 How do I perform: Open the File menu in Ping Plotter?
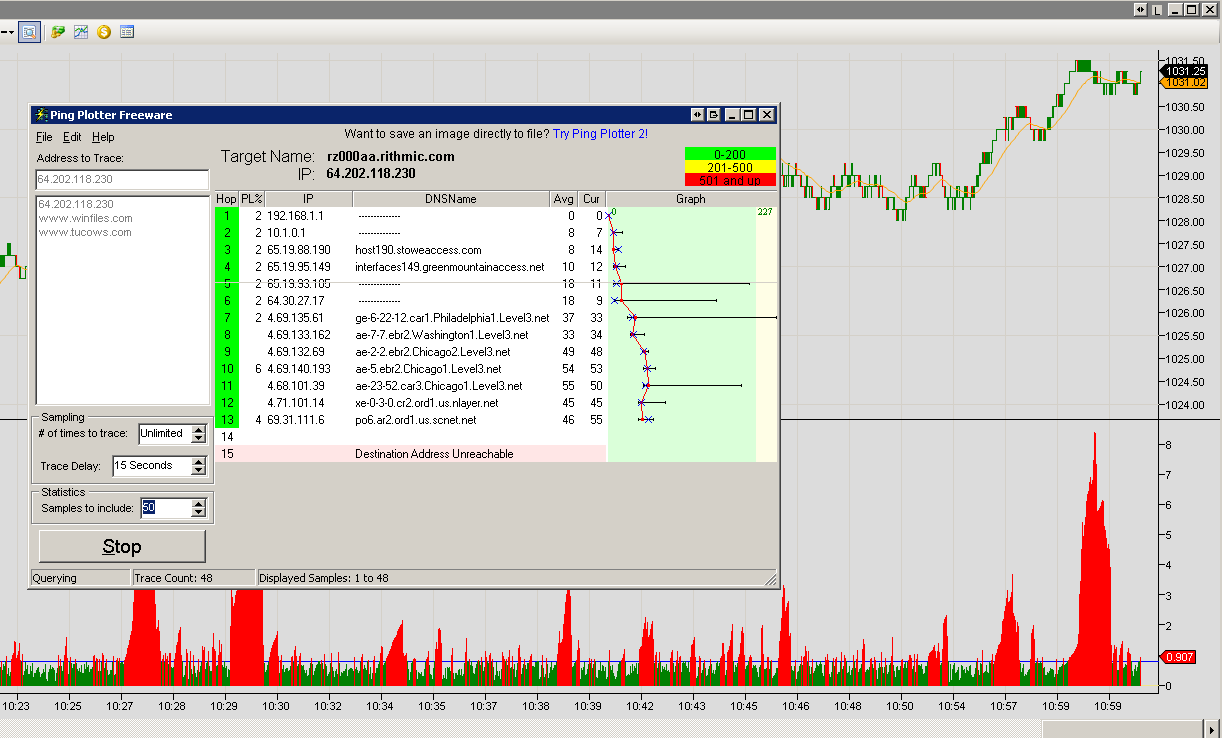(x=44, y=137)
